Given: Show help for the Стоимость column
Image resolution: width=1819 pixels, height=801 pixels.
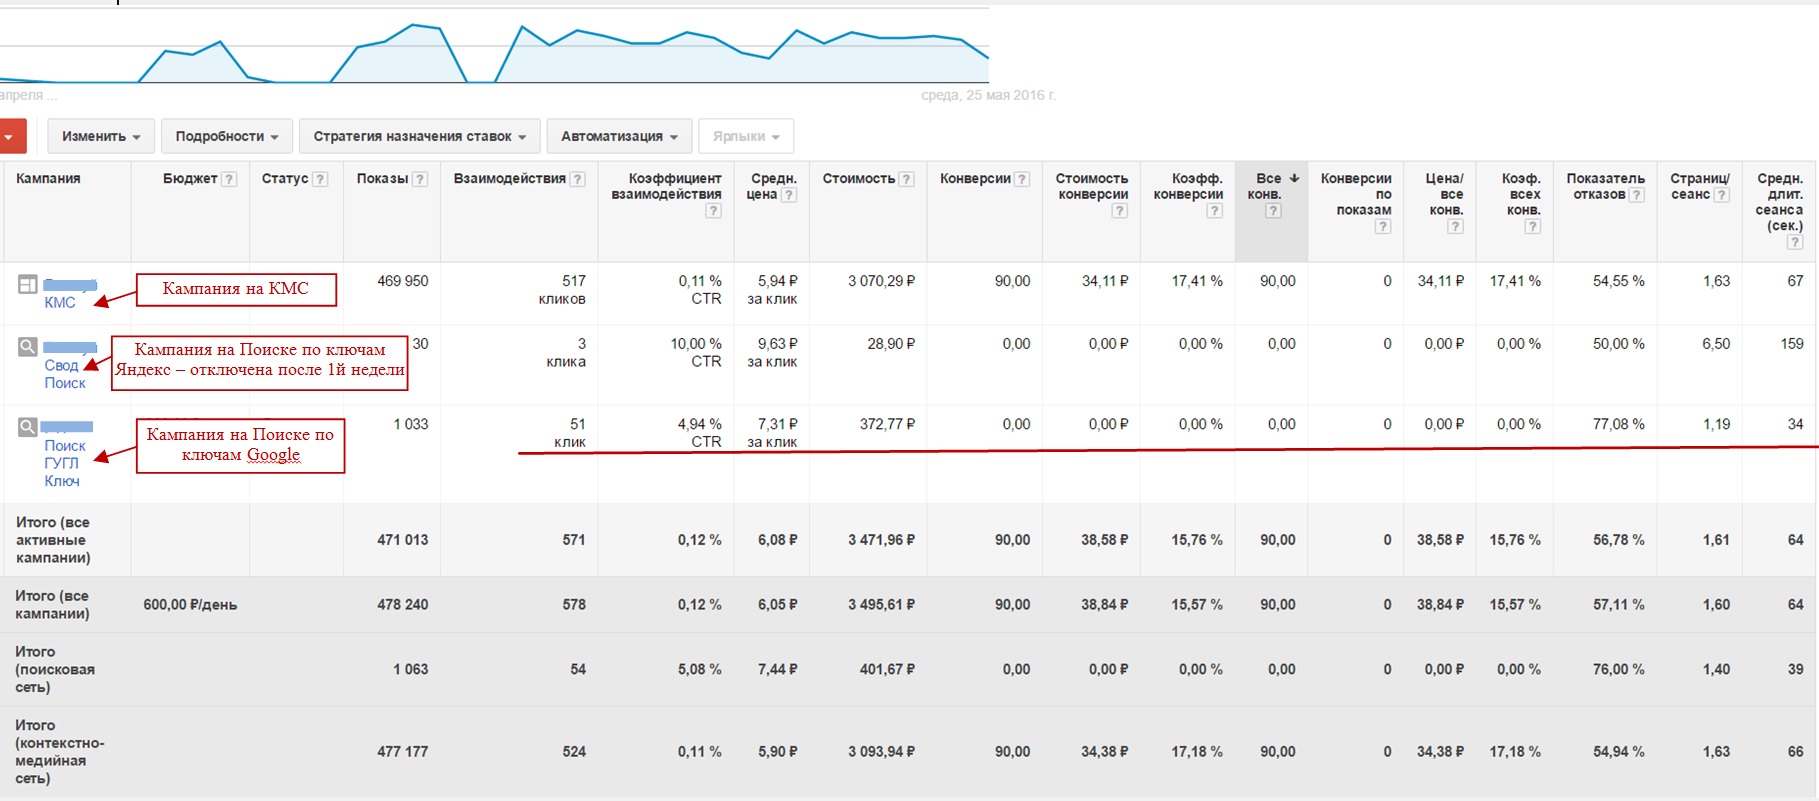Looking at the screenshot, I should 906,179.
